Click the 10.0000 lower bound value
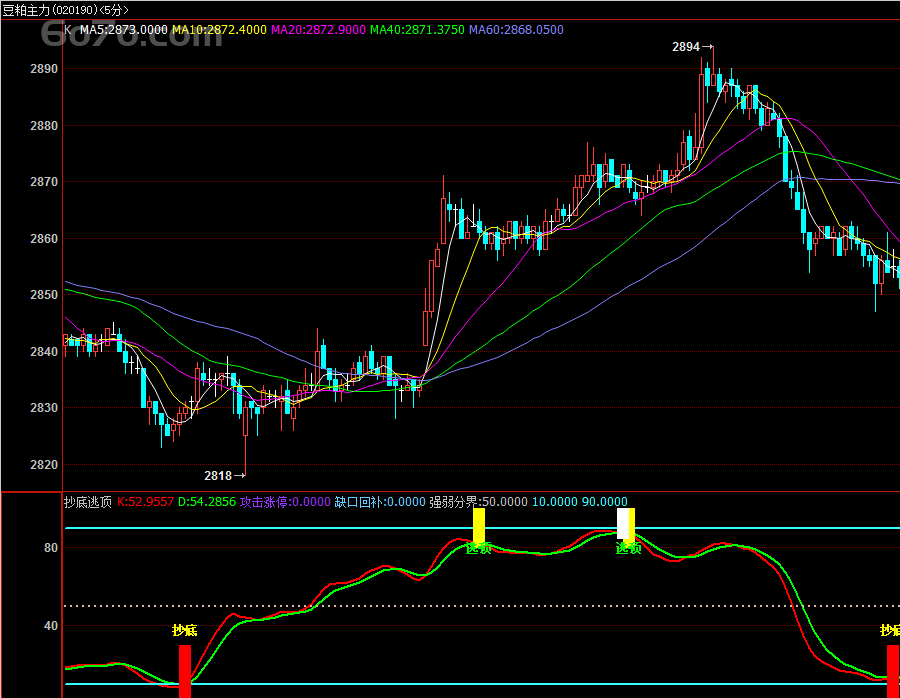This screenshot has height=698, width=900. pos(554,502)
